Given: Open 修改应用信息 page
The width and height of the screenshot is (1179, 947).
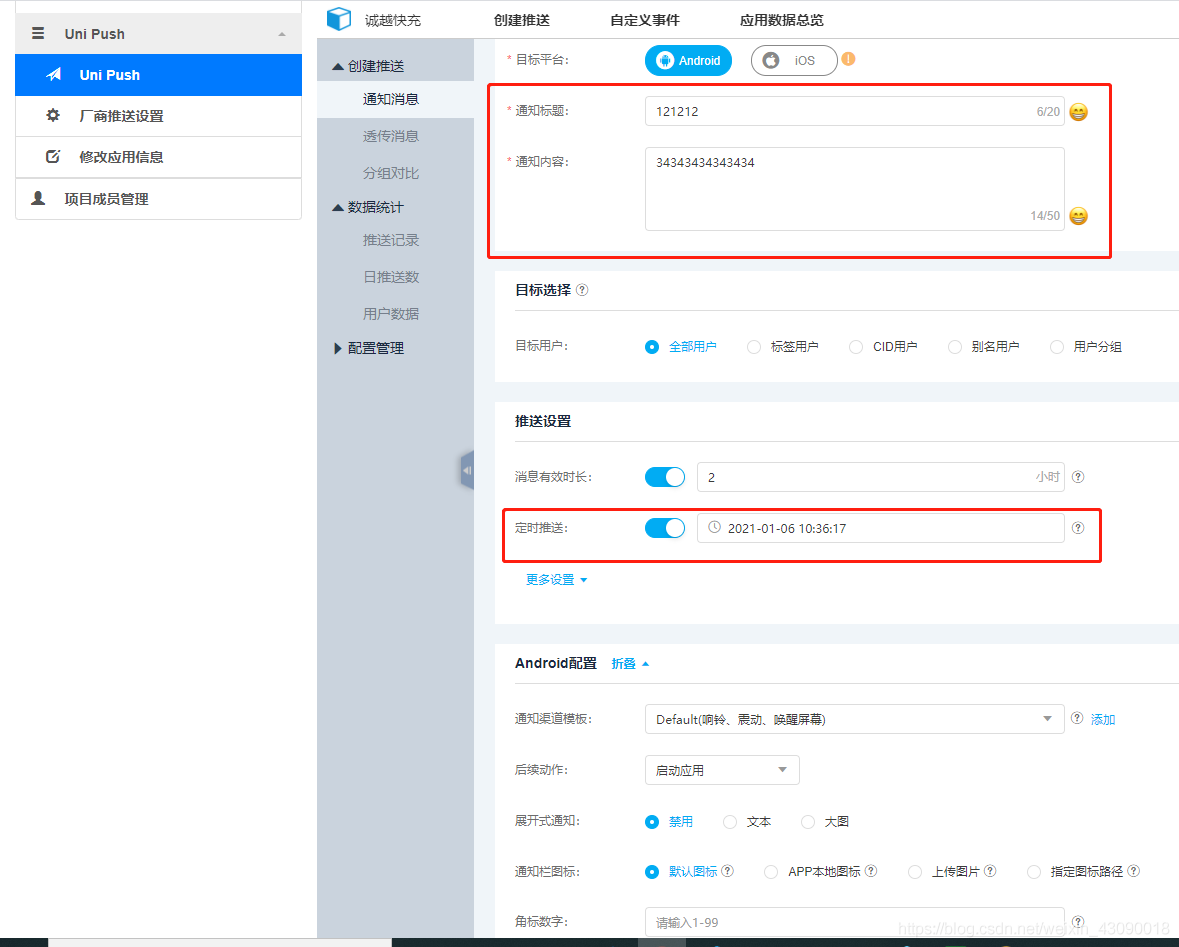Looking at the screenshot, I should pos(158,157).
